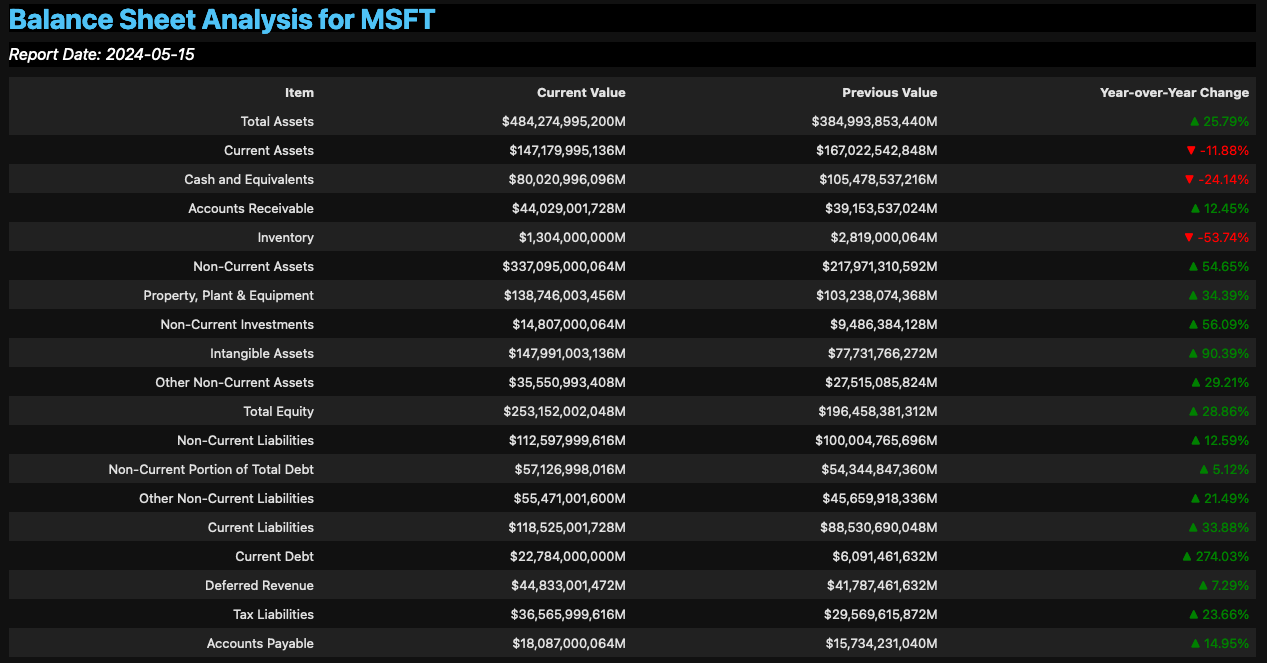Click the Item column header
Image resolution: width=1267 pixels, height=663 pixels.
(299, 93)
